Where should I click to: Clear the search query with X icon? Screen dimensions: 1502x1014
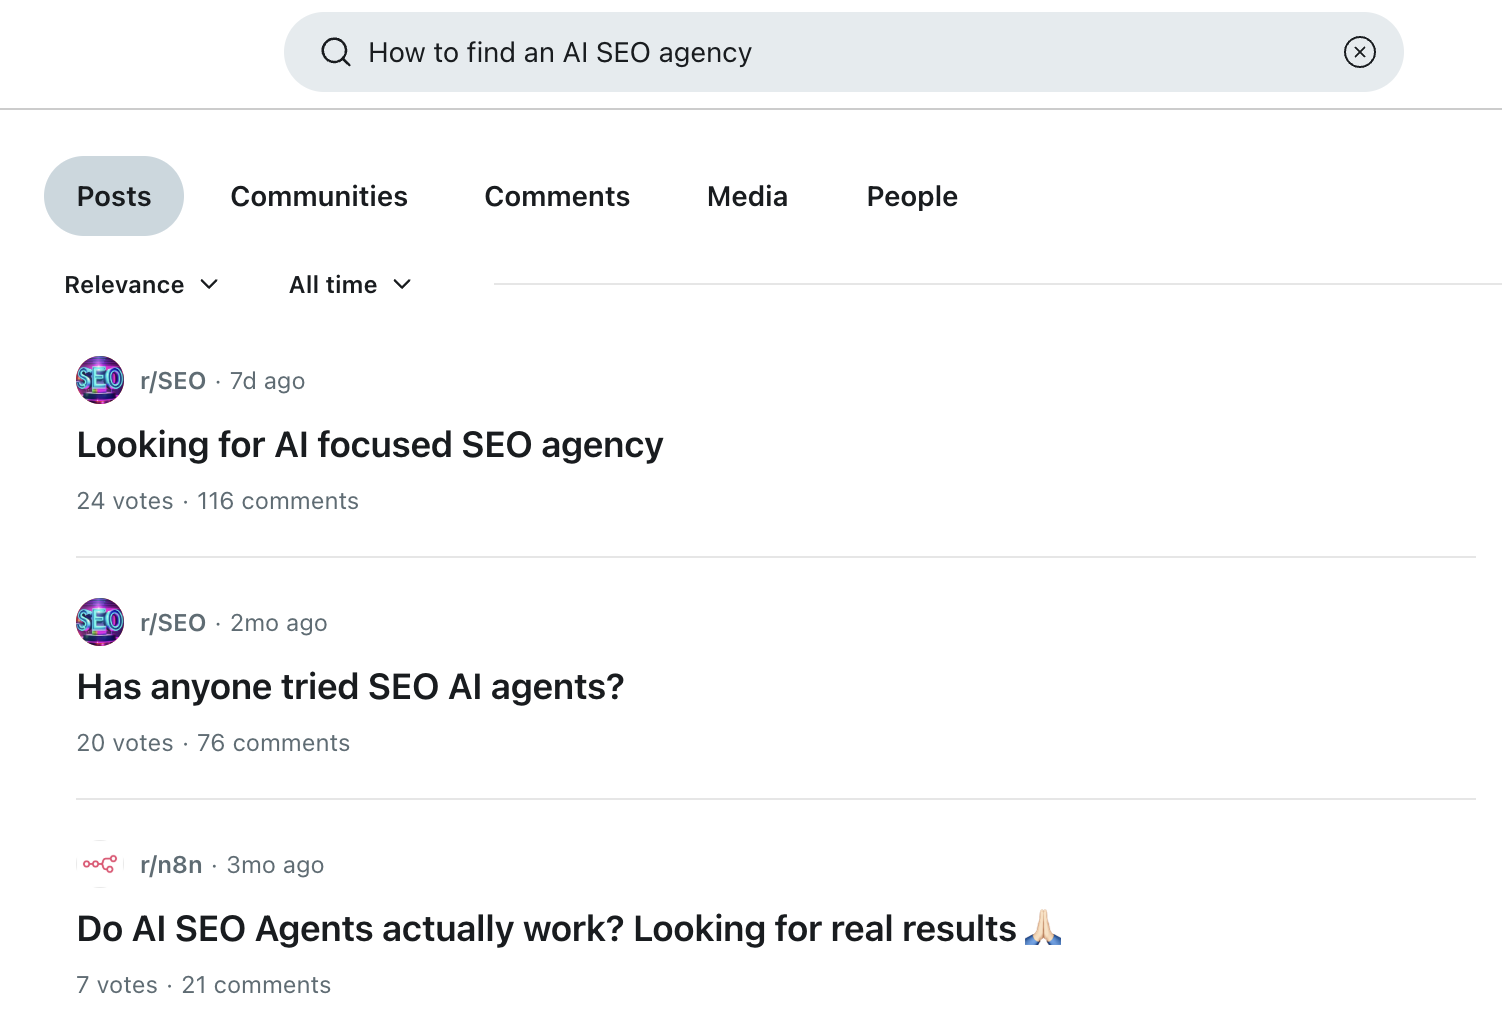(1359, 52)
